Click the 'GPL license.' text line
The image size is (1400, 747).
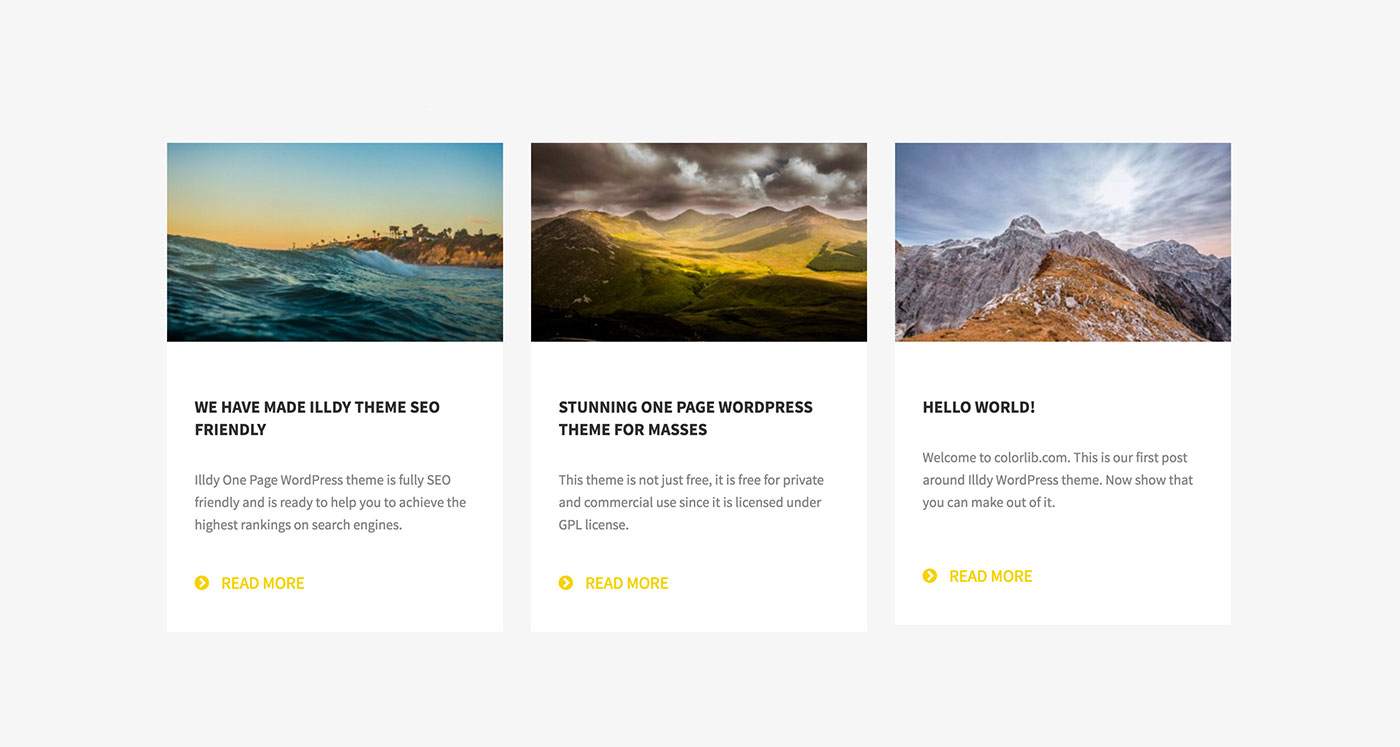[594, 525]
